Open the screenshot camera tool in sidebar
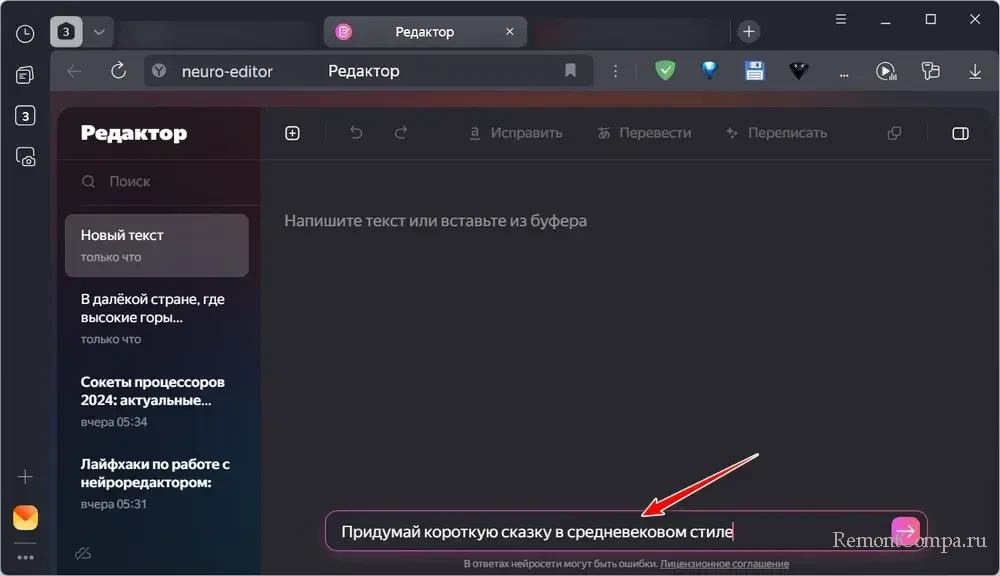Viewport: 1000px width, 576px height. [25, 157]
